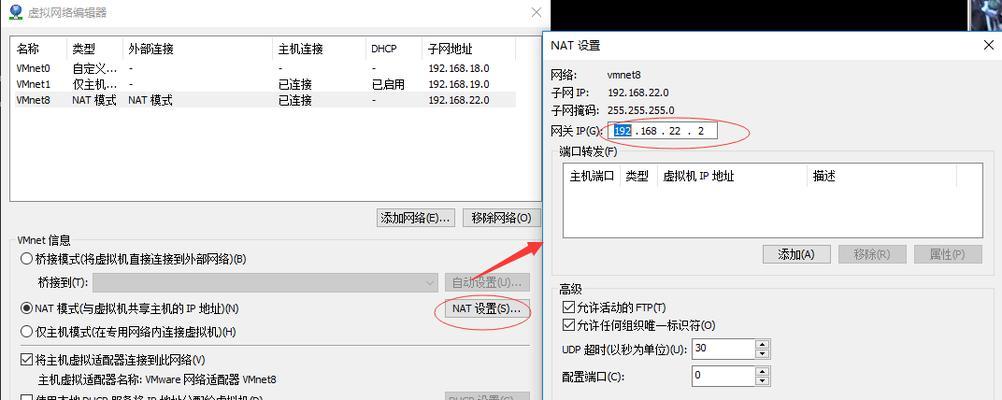Decrease 配置端口 value with down arrow

(x=762, y=380)
